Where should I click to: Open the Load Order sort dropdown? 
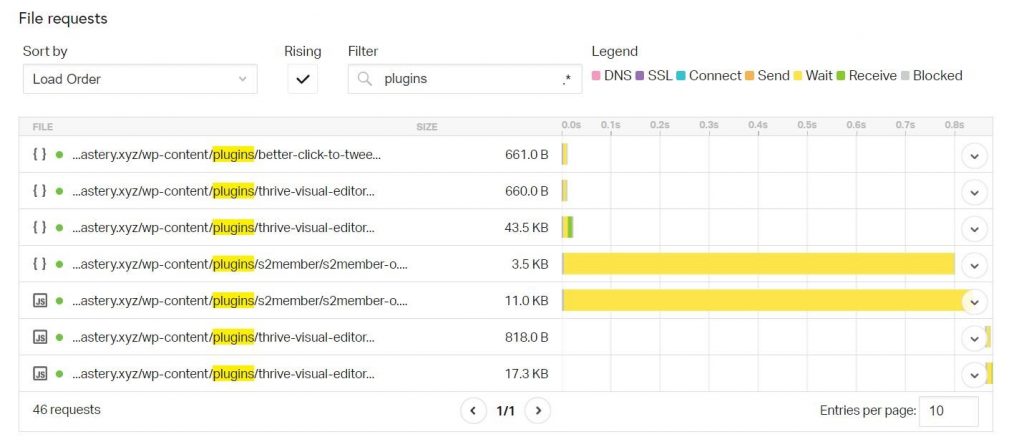coord(140,79)
